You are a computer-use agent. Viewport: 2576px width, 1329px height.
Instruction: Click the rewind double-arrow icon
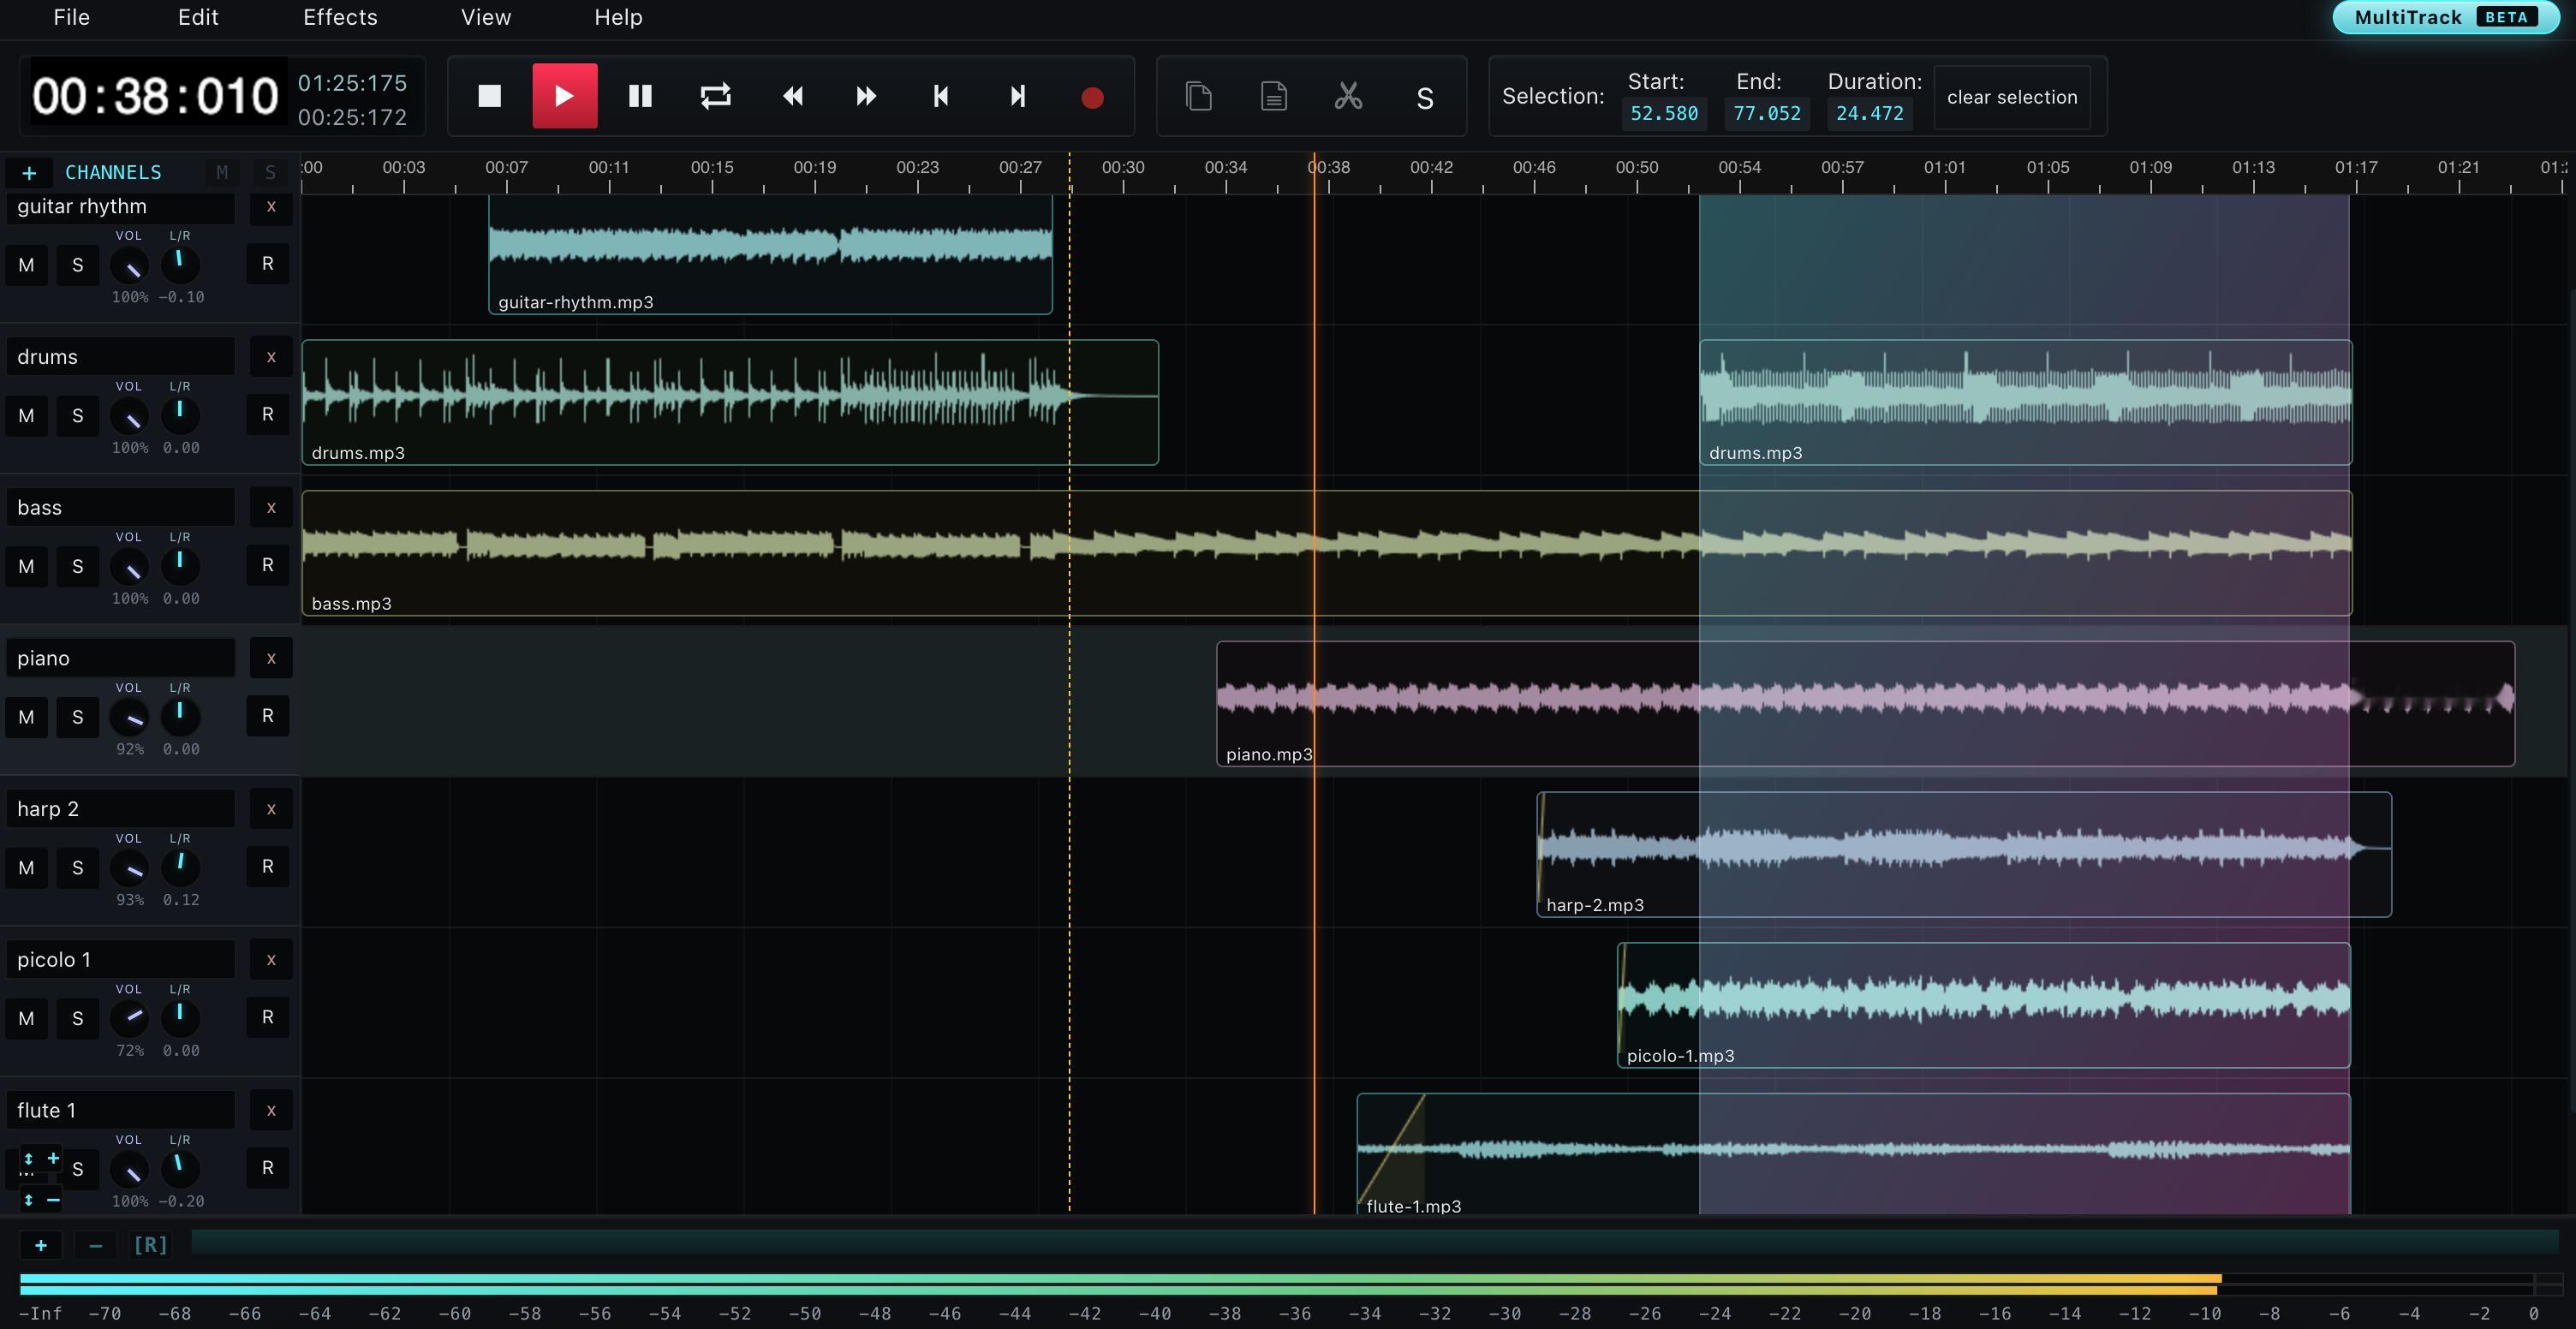792,96
